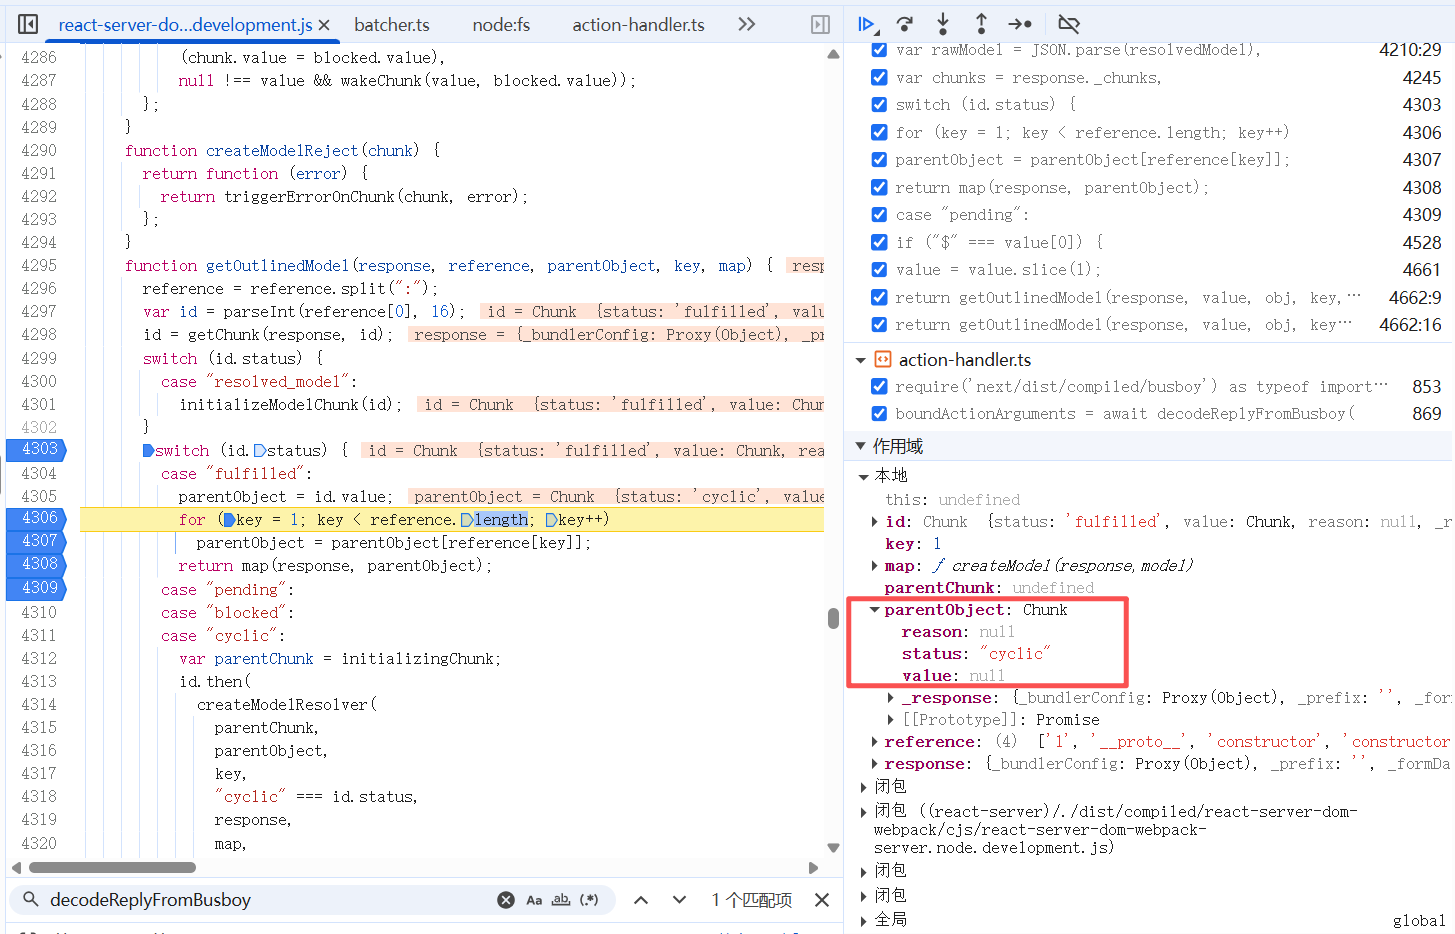Switch to the batcher.ts tab
1455x934 pixels.
tap(391, 25)
